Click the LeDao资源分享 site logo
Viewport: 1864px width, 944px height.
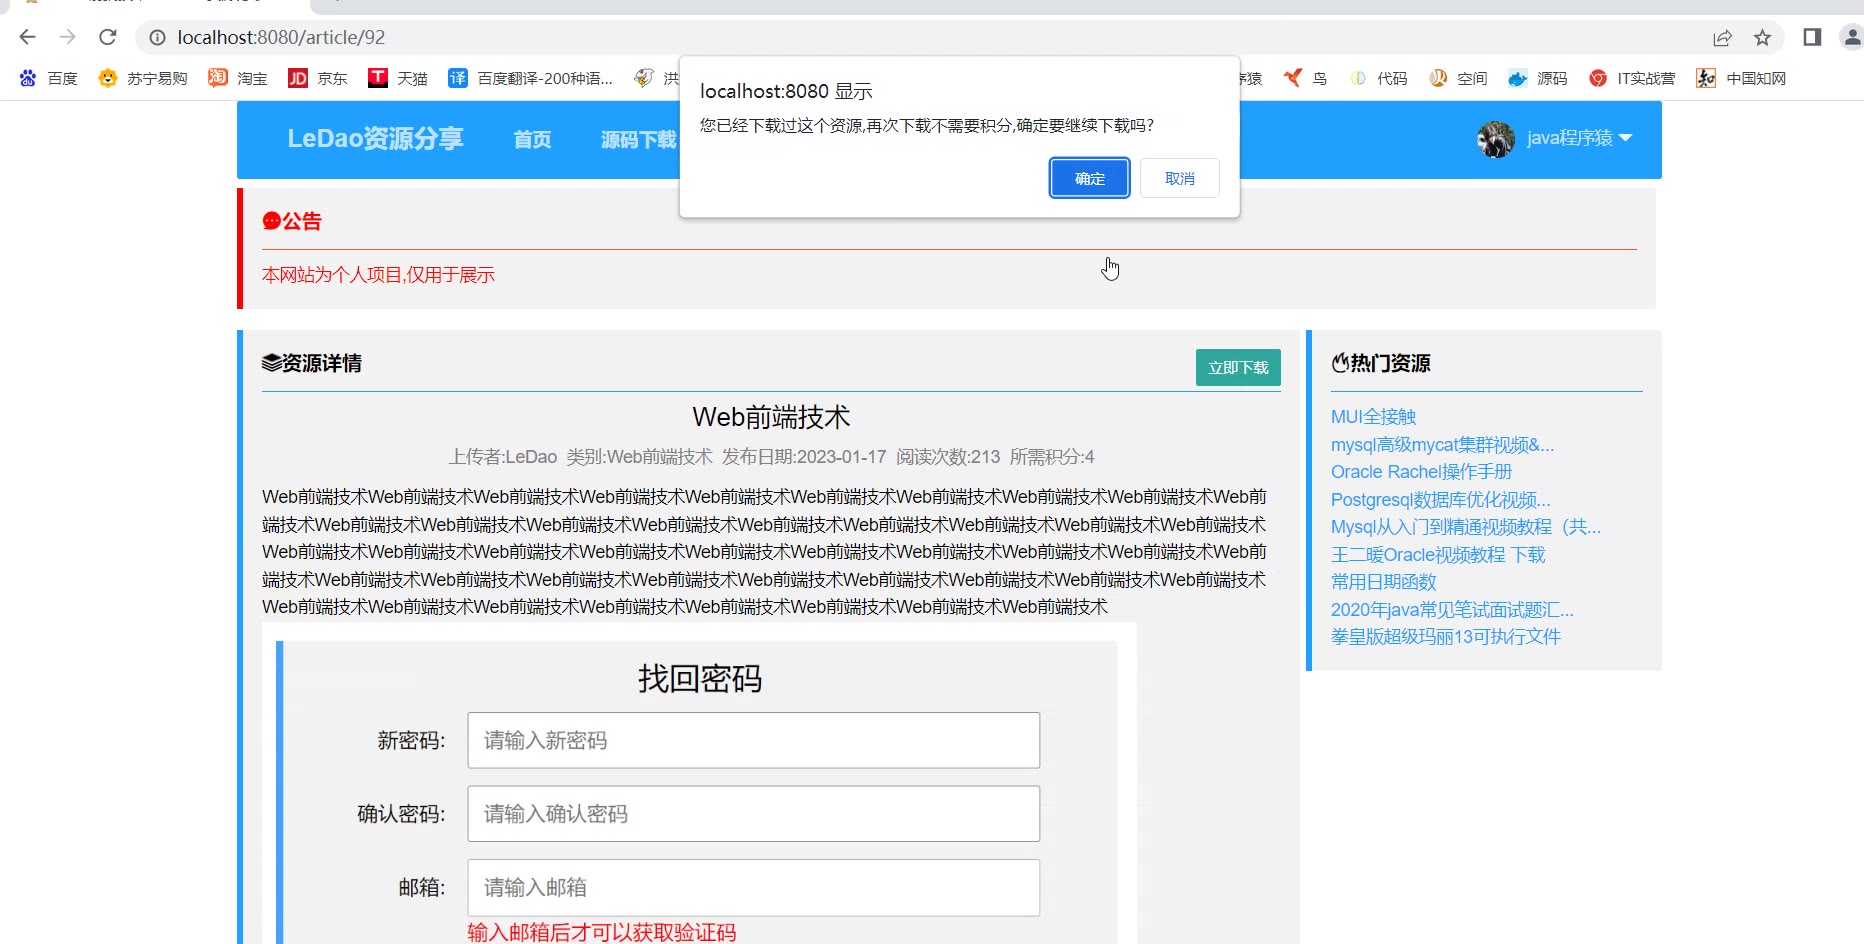(375, 138)
